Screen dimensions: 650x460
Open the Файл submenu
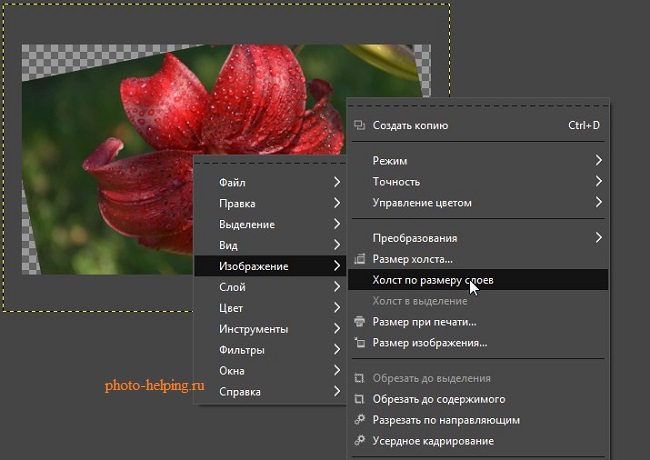click(270, 182)
